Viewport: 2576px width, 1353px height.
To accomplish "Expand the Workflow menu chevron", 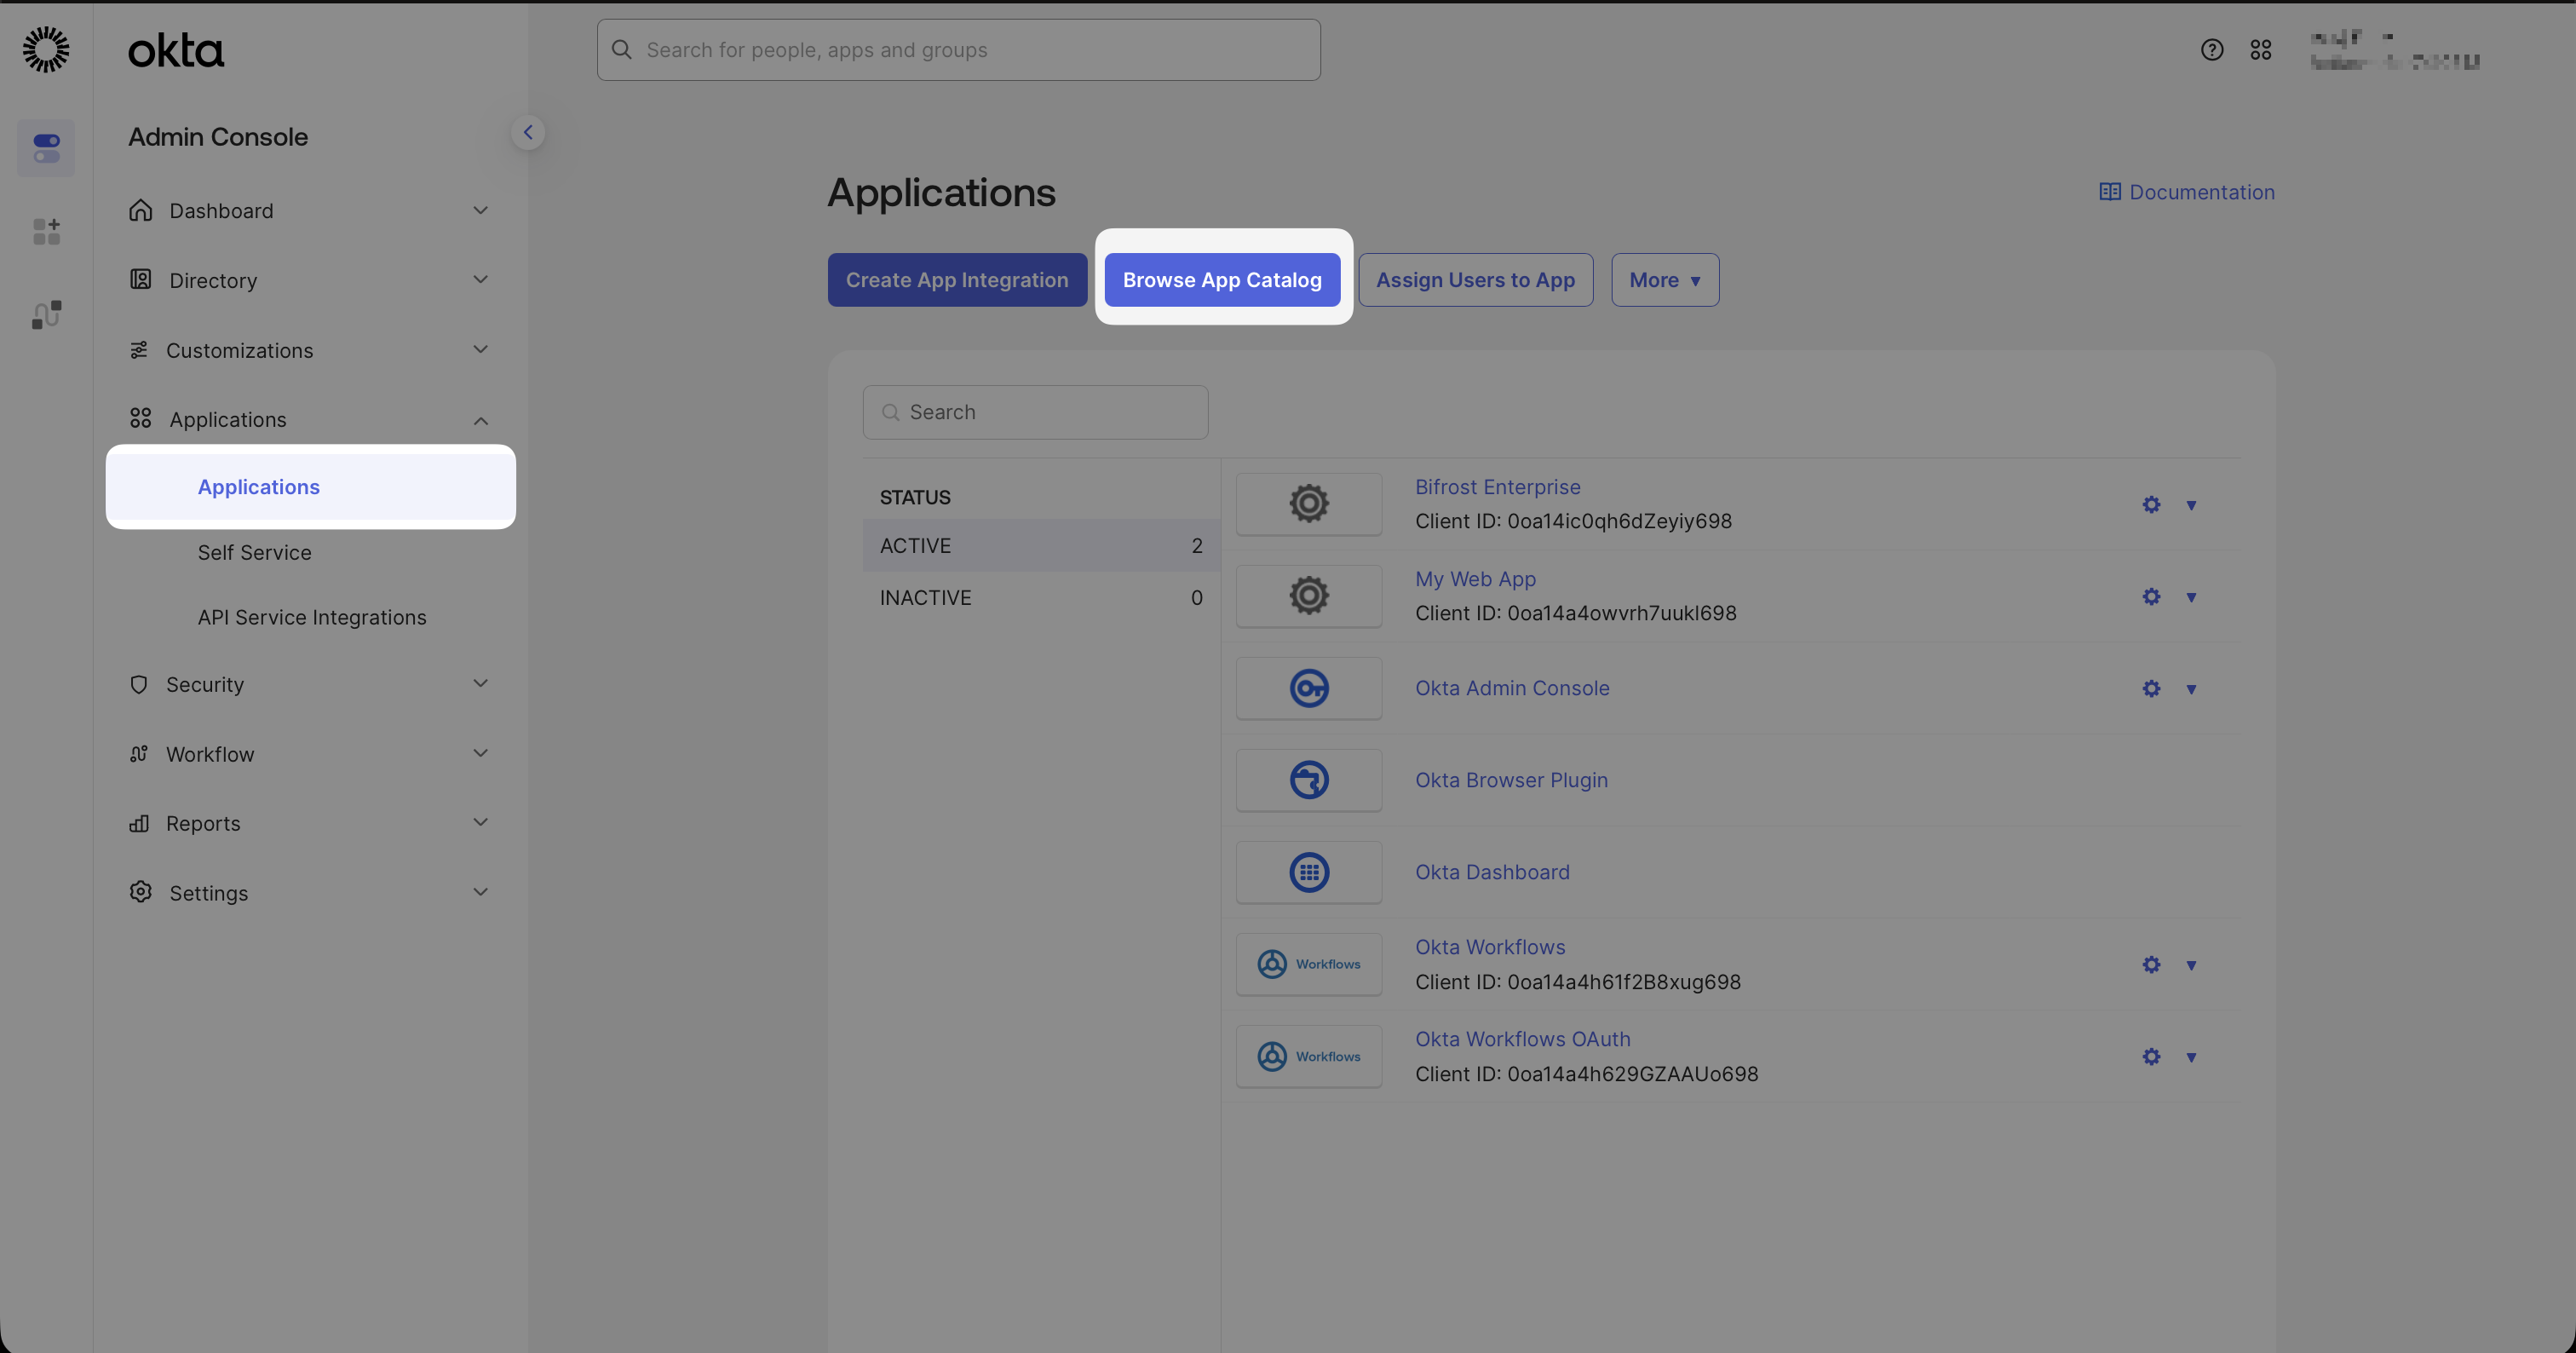I will pos(481,753).
